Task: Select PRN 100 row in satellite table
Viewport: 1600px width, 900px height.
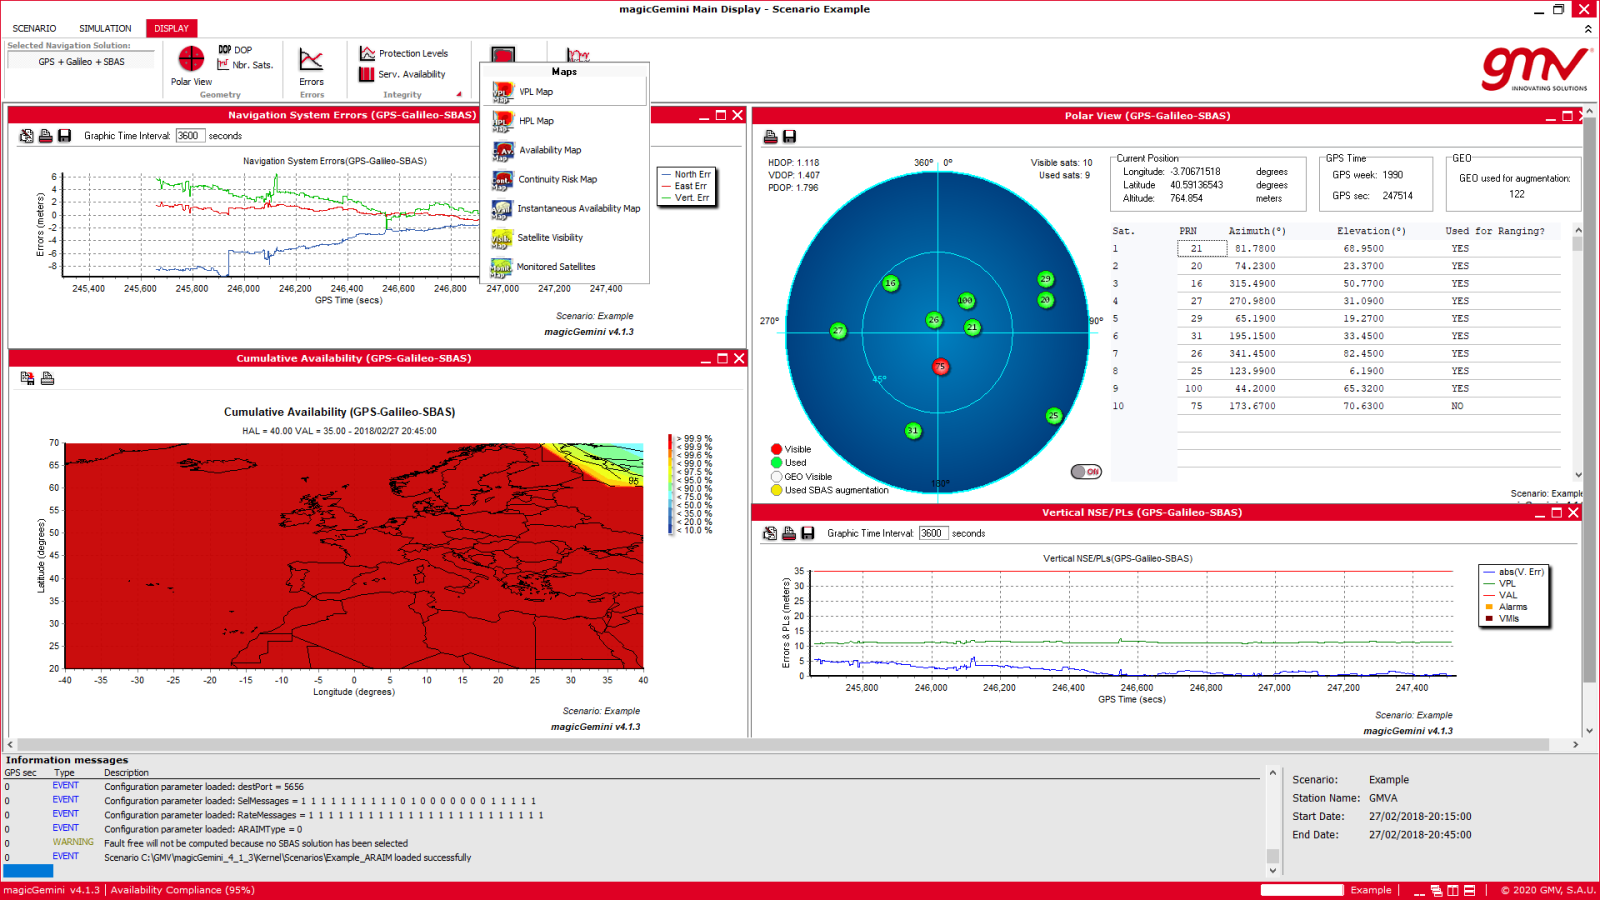Action: pyautogui.click(x=1336, y=389)
